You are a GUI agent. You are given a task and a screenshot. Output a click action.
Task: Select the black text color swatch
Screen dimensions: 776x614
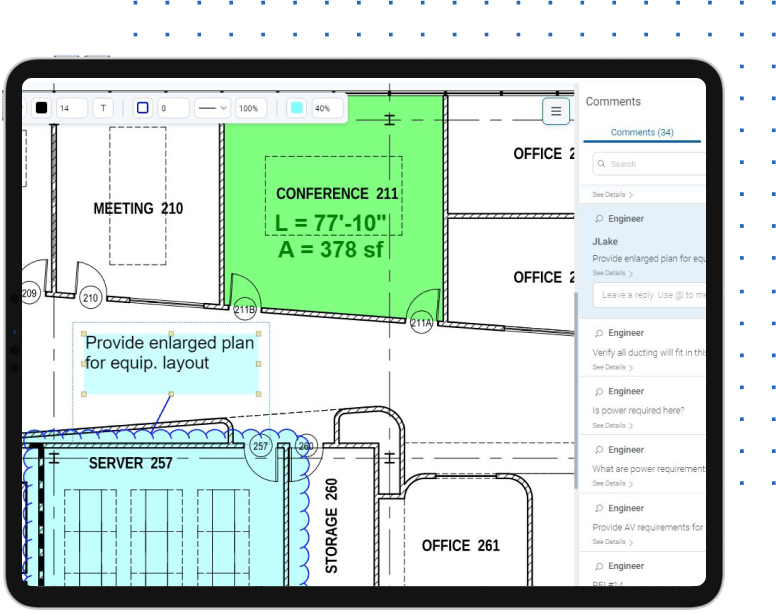[42, 108]
